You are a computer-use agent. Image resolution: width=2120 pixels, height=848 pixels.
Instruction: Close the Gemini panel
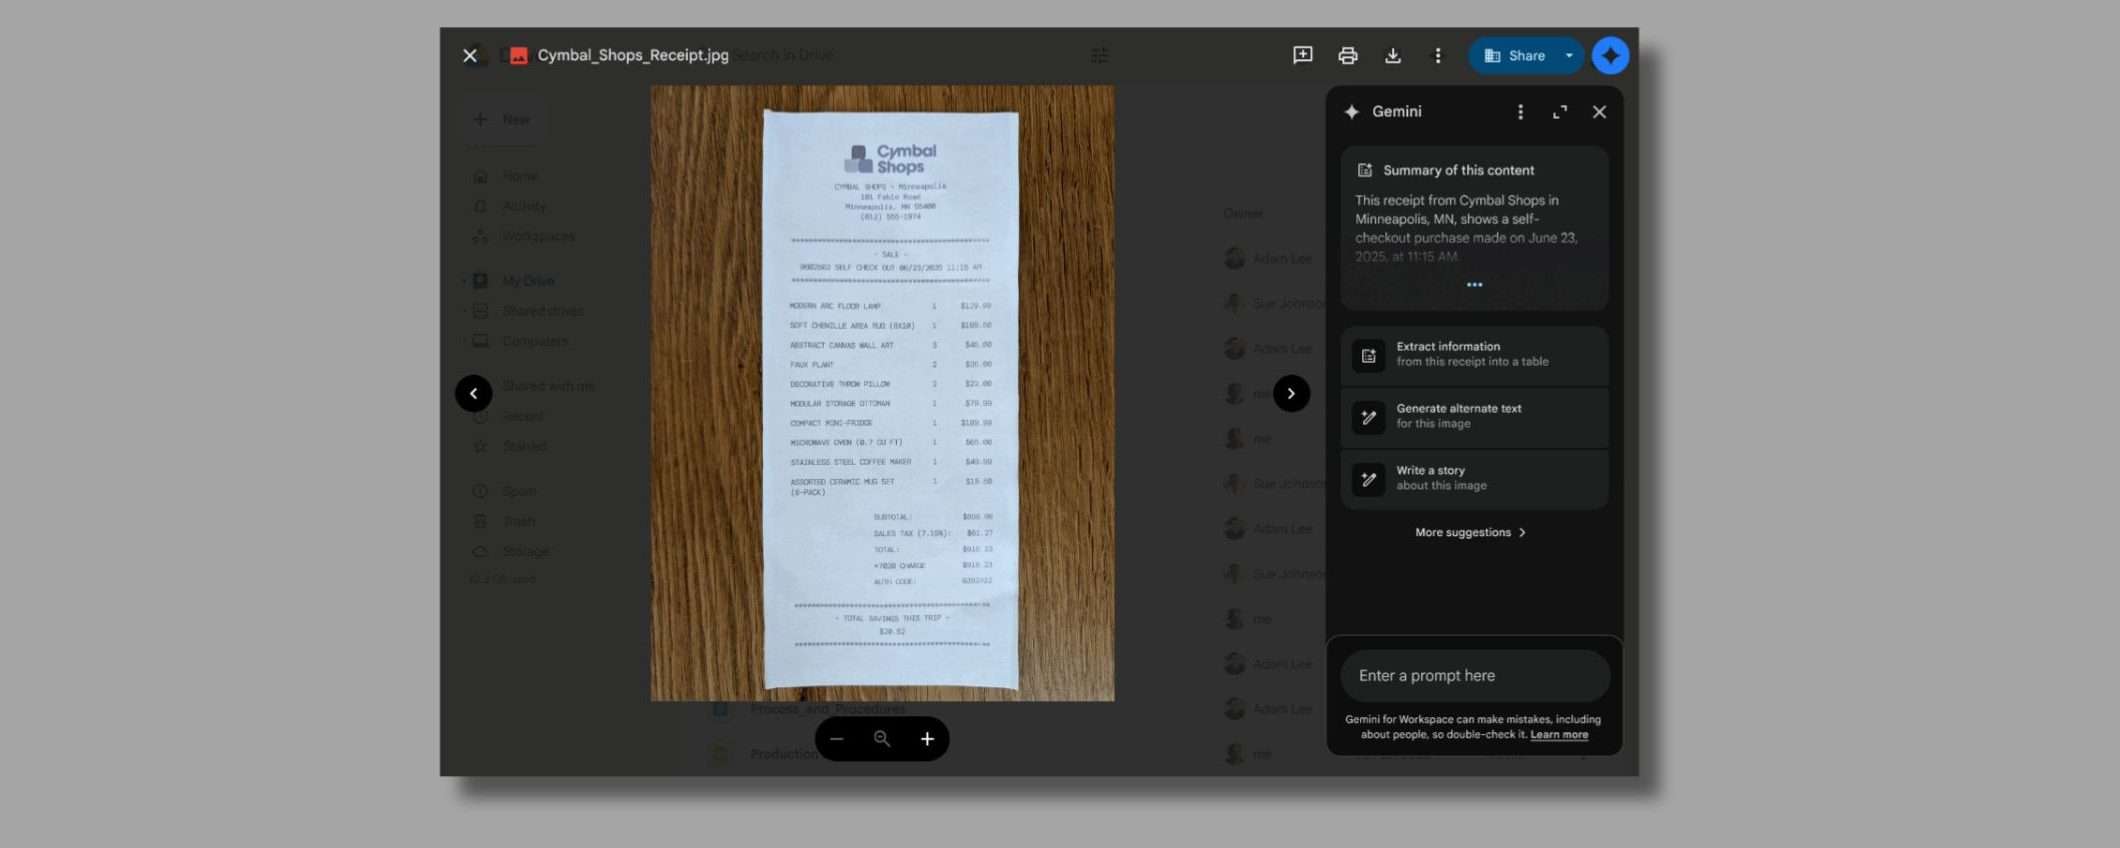[1599, 112]
